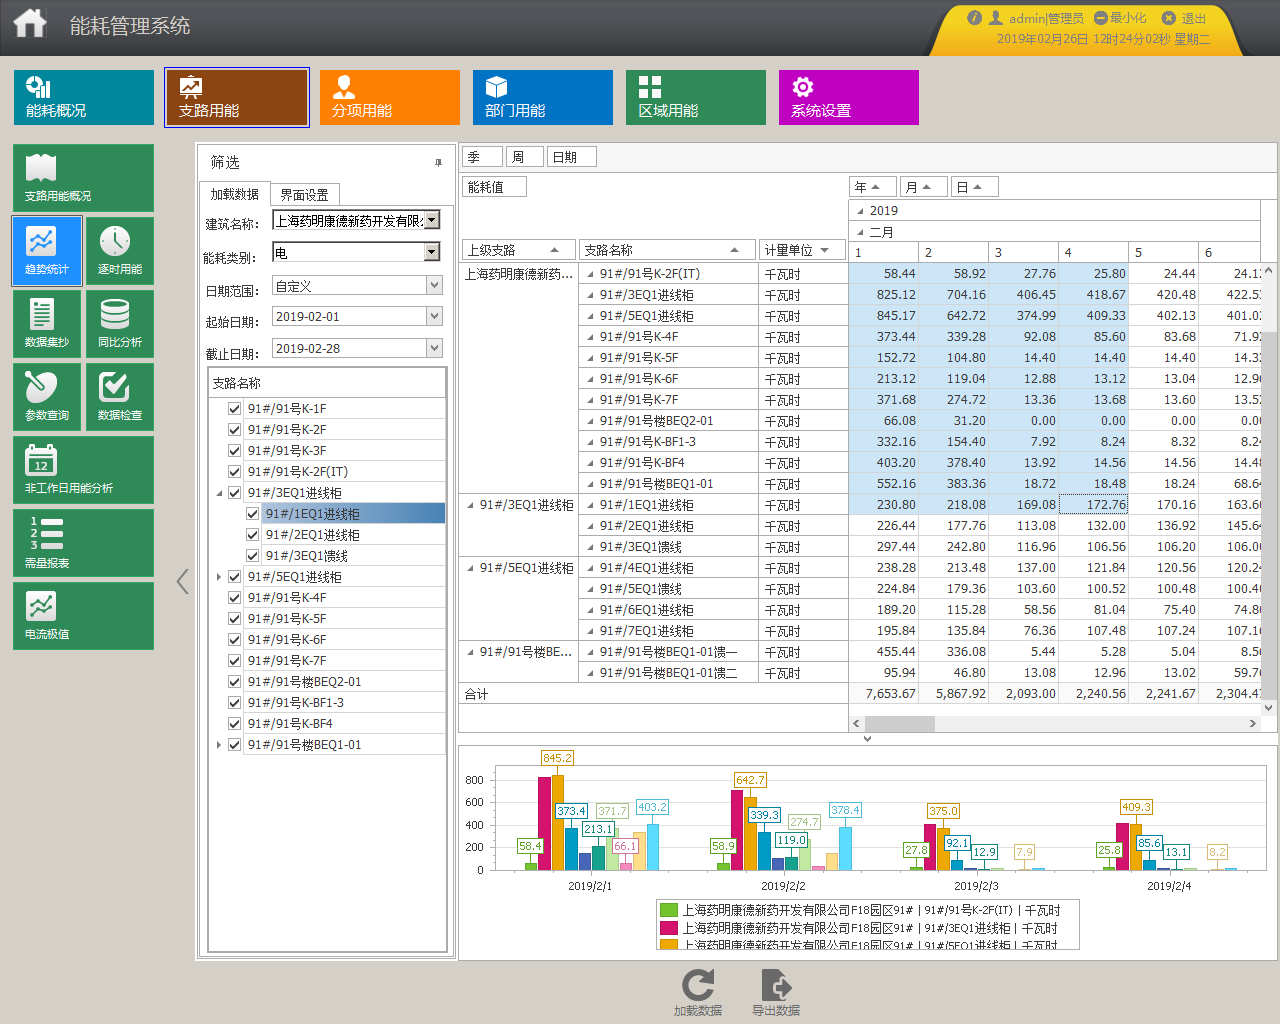The height and width of the screenshot is (1024, 1280).
Task: Open the 截止日期 date dropdown
Action: coord(434,348)
